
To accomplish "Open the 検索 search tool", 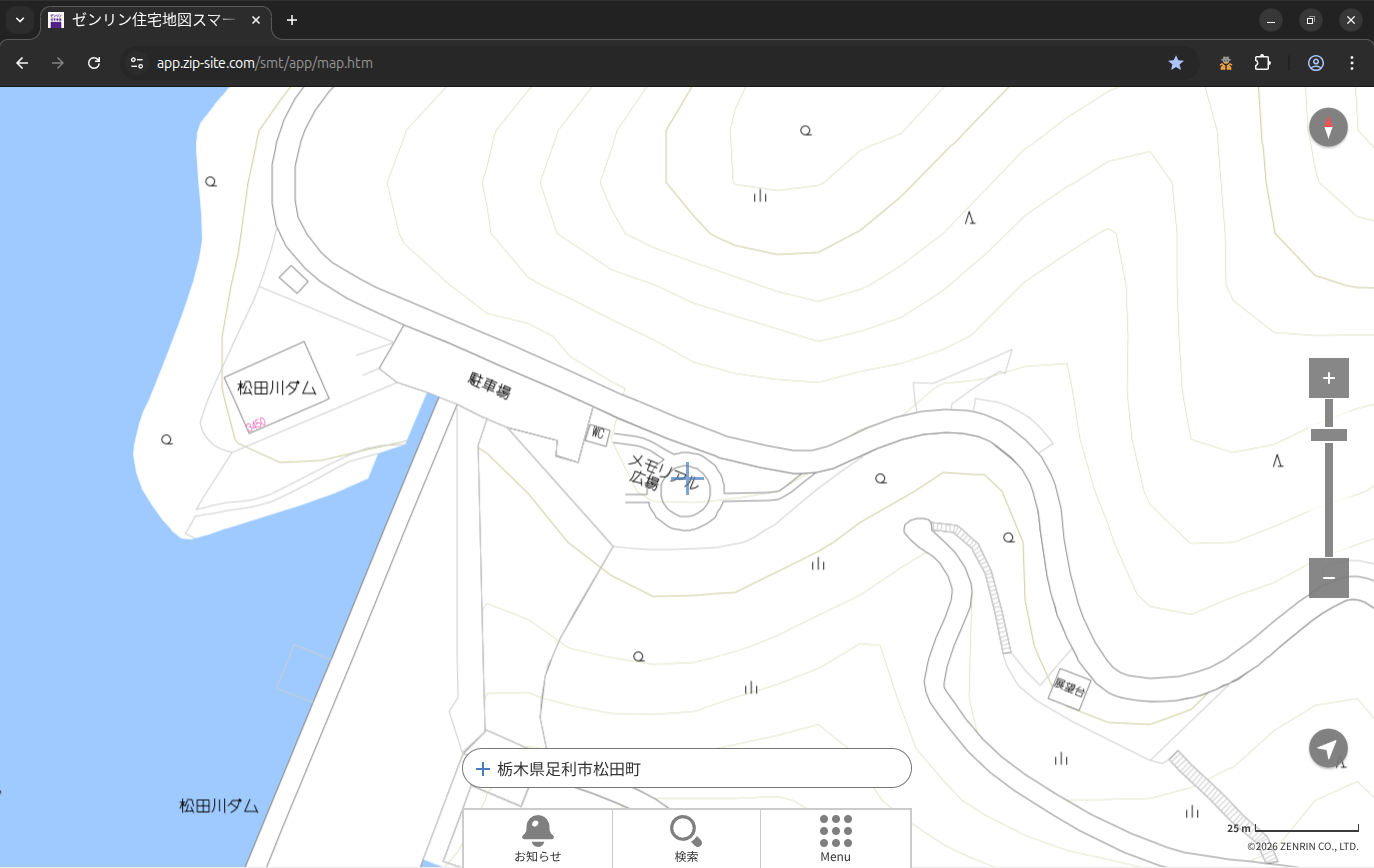I will coord(686,838).
